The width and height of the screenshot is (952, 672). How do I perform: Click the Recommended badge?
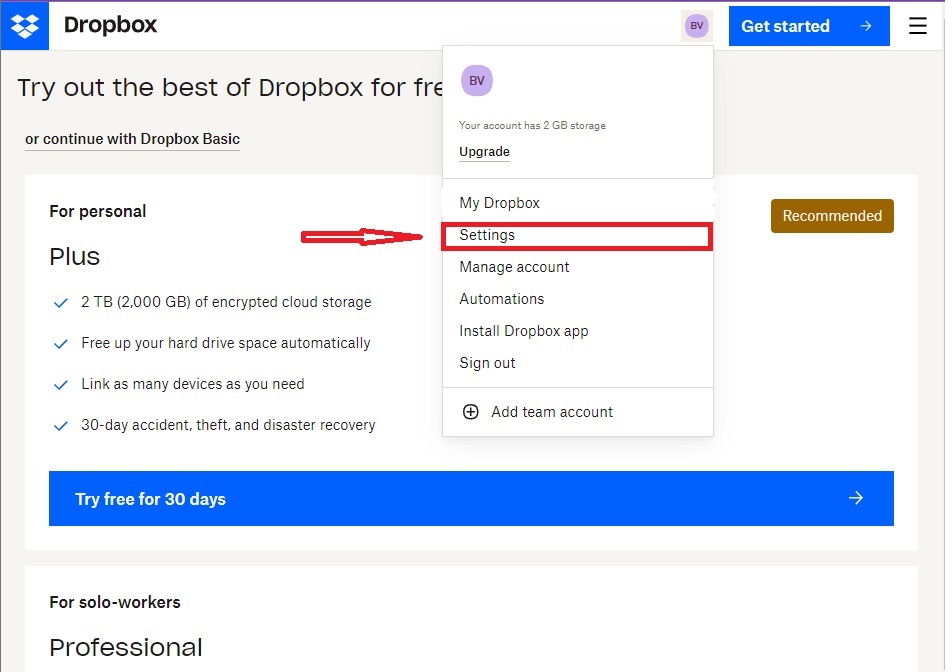[832, 216]
